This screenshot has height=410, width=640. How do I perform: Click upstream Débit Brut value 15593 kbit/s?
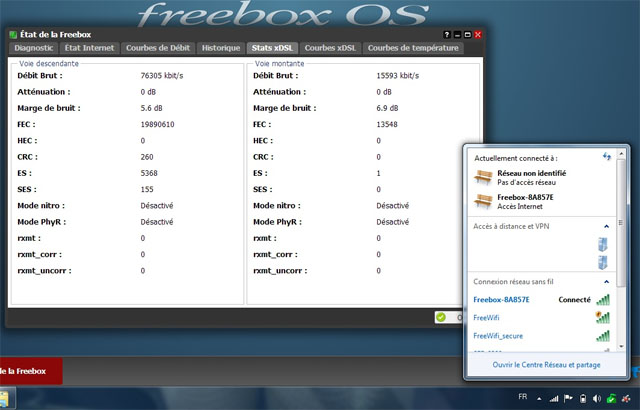(398, 76)
